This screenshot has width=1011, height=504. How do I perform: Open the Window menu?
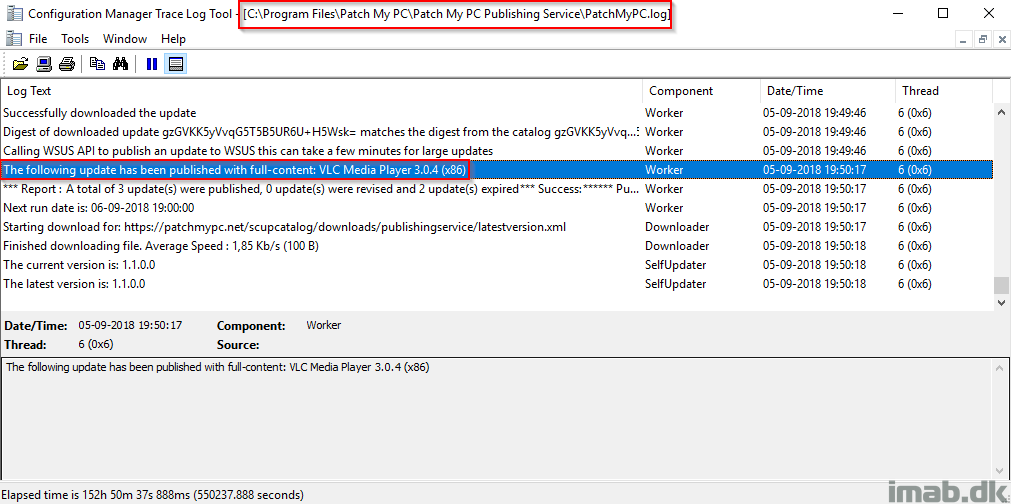coord(125,39)
